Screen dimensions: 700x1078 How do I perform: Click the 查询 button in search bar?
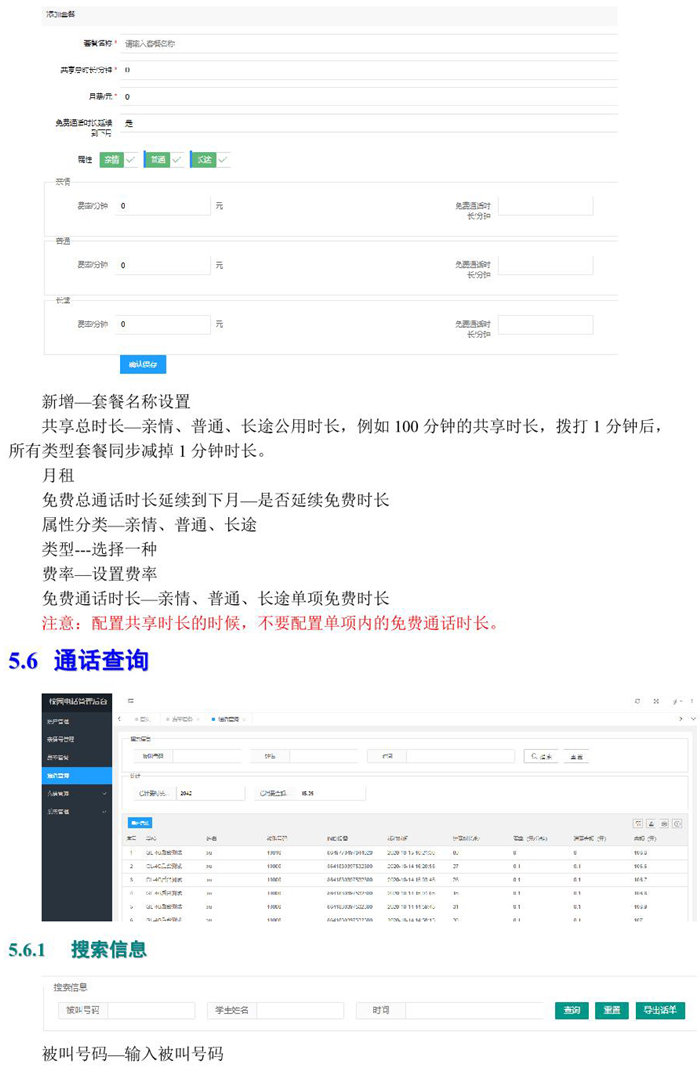click(x=571, y=1011)
